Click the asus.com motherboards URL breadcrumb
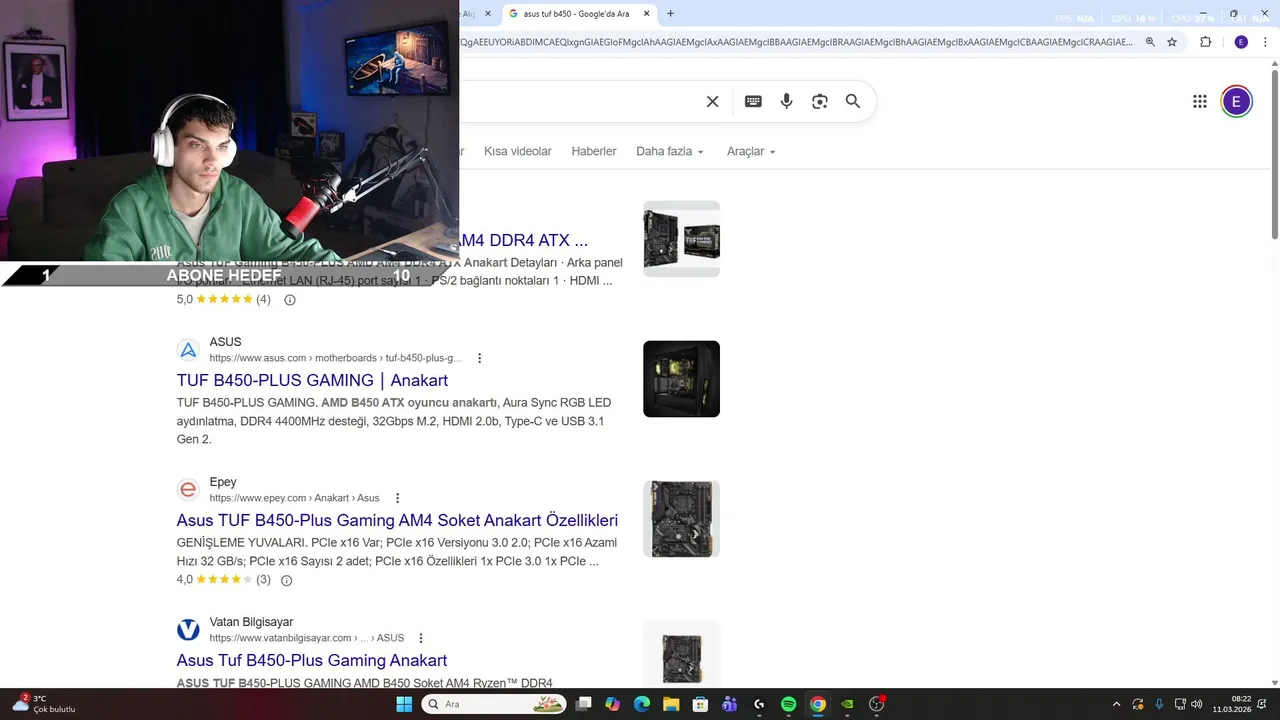The image size is (1280, 720). [335, 358]
